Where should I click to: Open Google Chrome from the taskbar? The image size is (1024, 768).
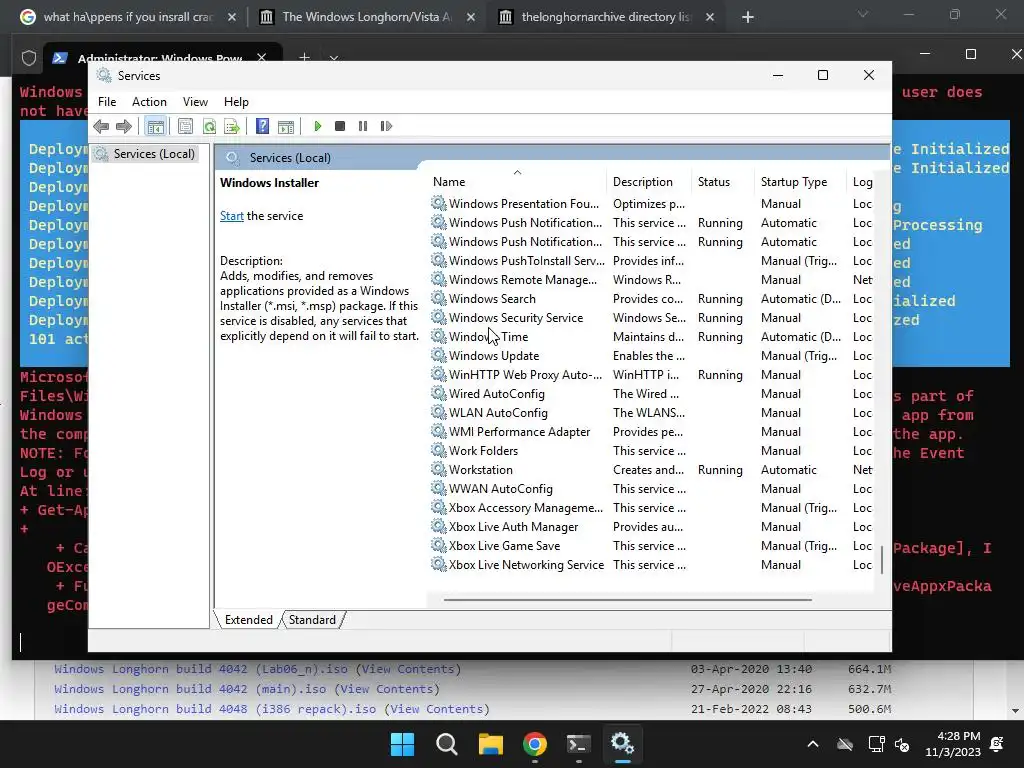point(535,744)
